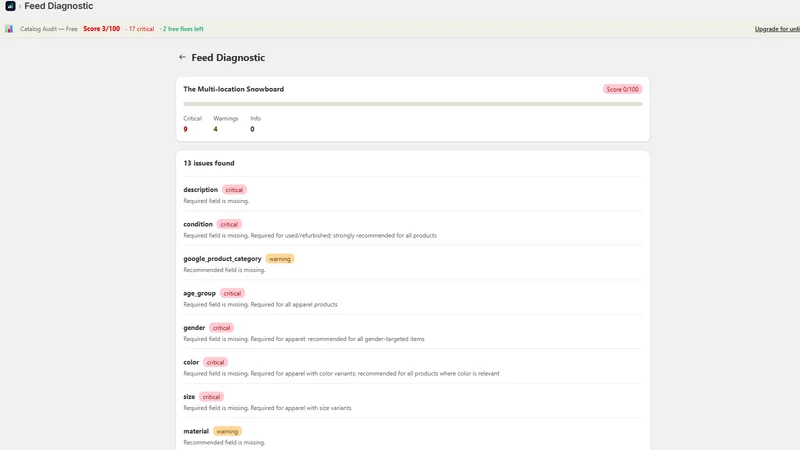This screenshot has width=800, height=450.
Task: Click the back arrow beside Feed Diagnostic
Action: [182, 57]
